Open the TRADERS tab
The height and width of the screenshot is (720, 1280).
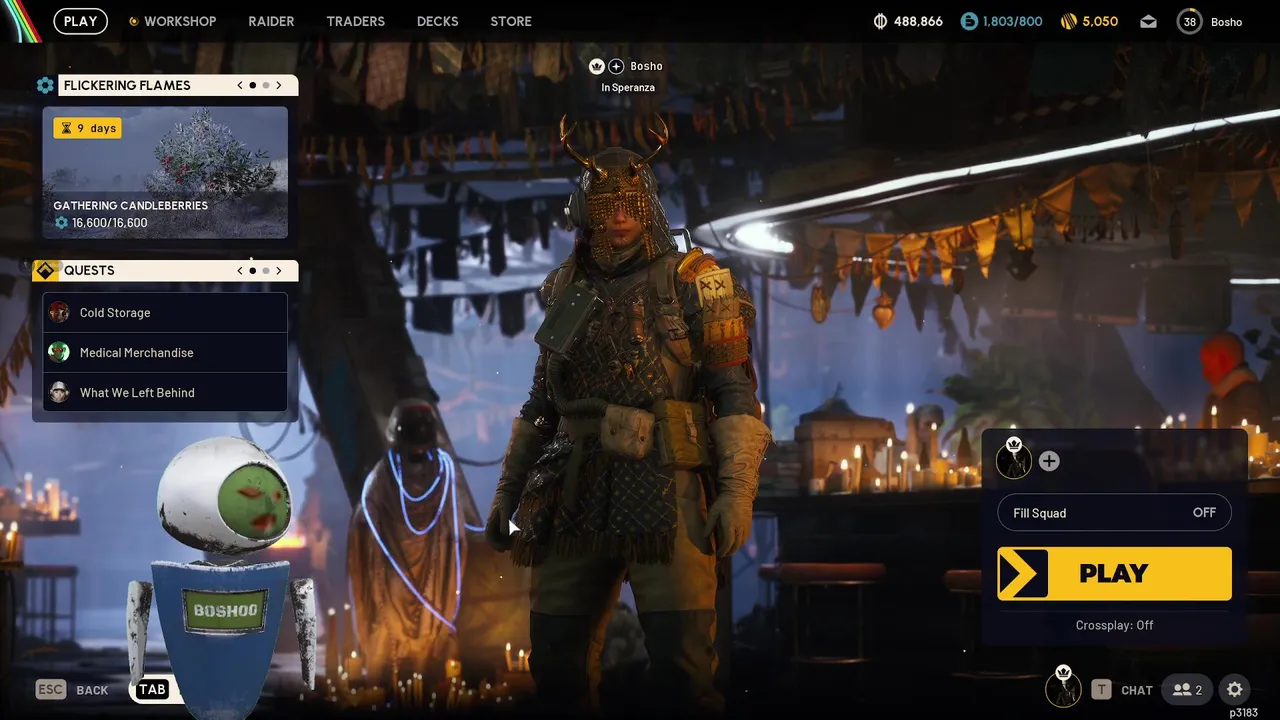[x=355, y=21]
